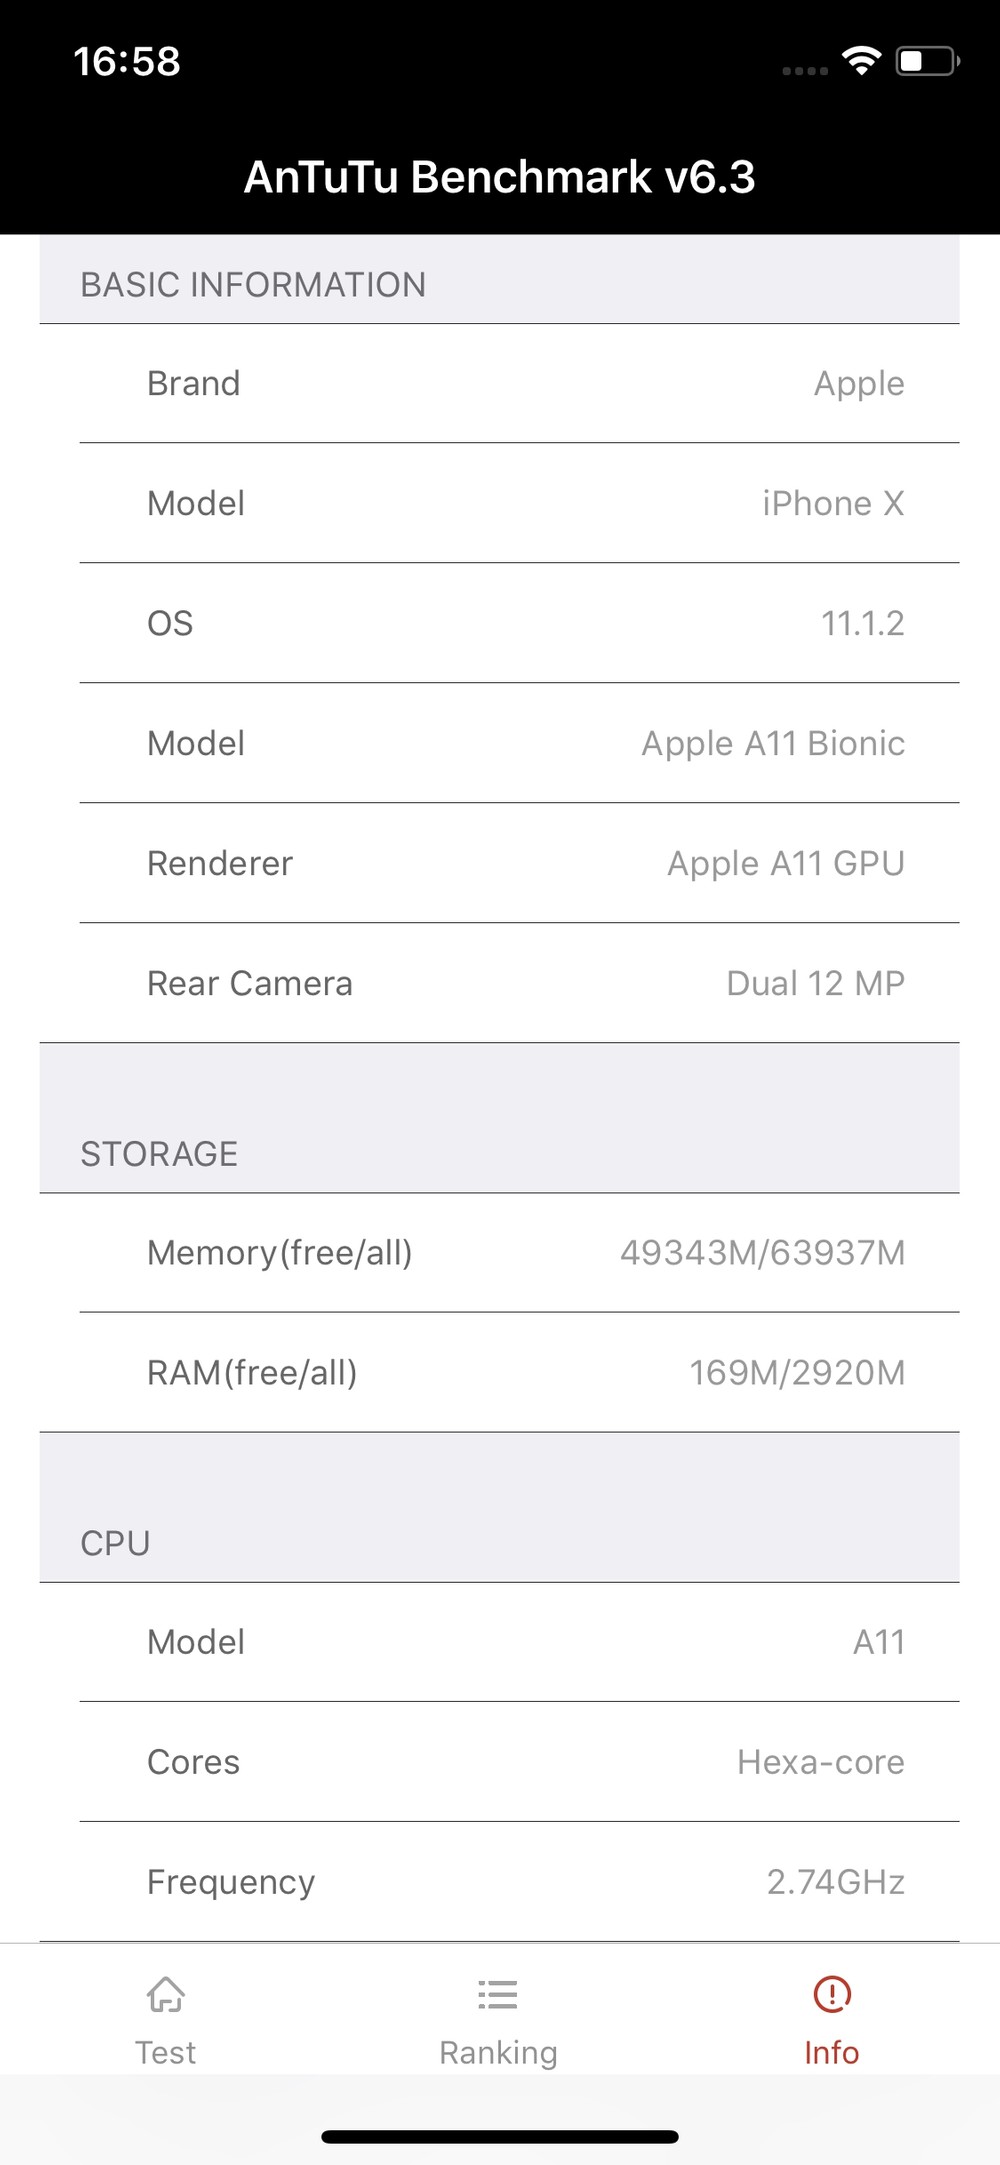Tap the Frequency 2.74GHz row
The height and width of the screenshot is (2165, 1000).
520,1882
